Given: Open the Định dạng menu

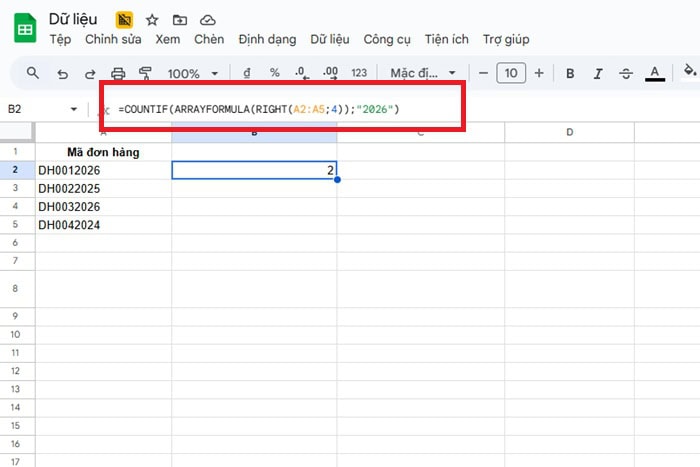Looking at the screenshot, I should (x=267, y=40).
